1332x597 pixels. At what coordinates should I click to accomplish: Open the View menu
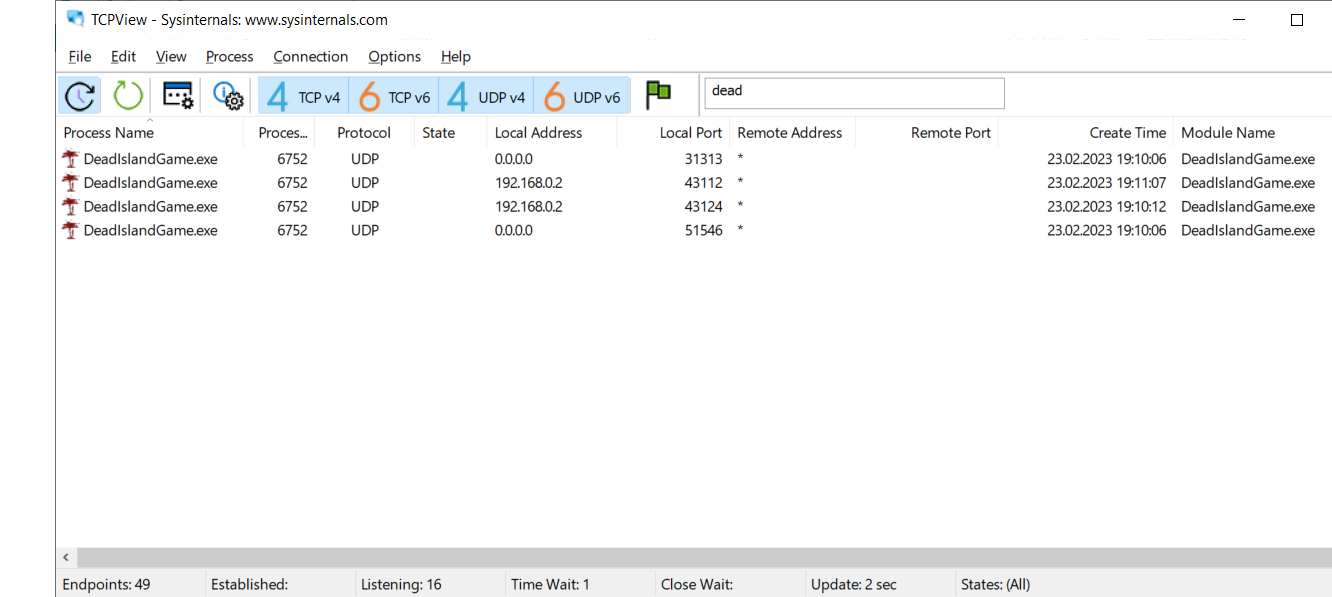pos(171,57)
